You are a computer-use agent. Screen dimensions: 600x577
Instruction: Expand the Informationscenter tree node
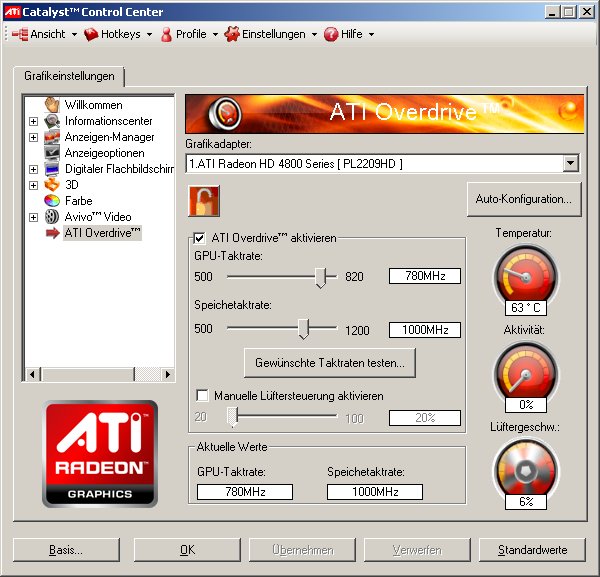(33, 121)
